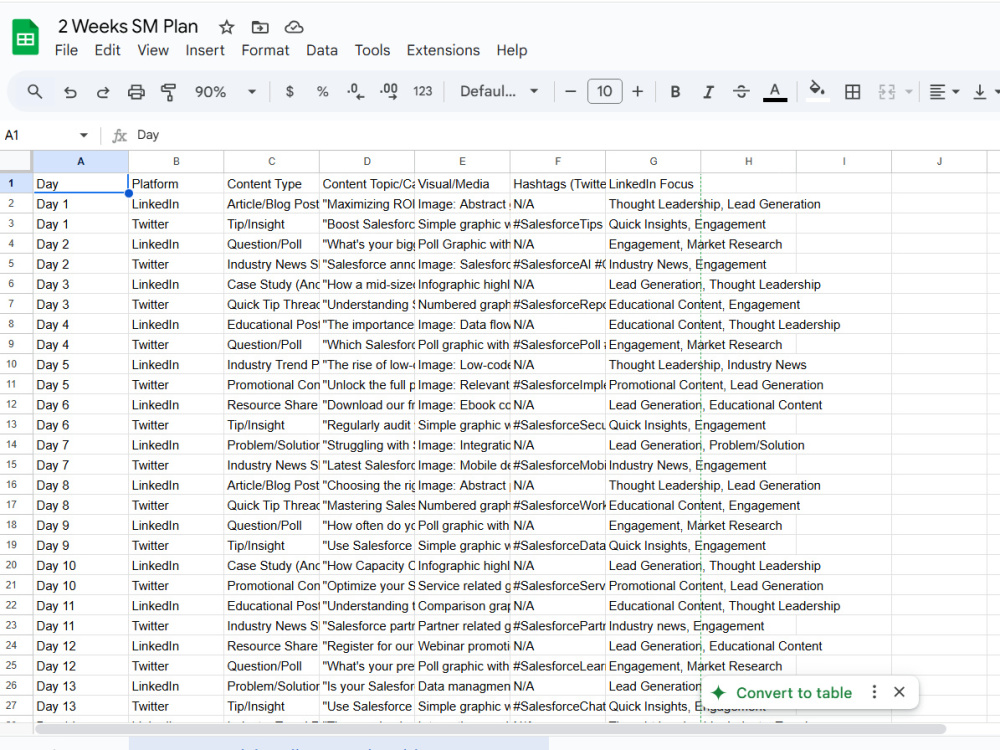The image size is (1000, 750).
Task: Open the Edit menu
Action: tap(107, 50)
